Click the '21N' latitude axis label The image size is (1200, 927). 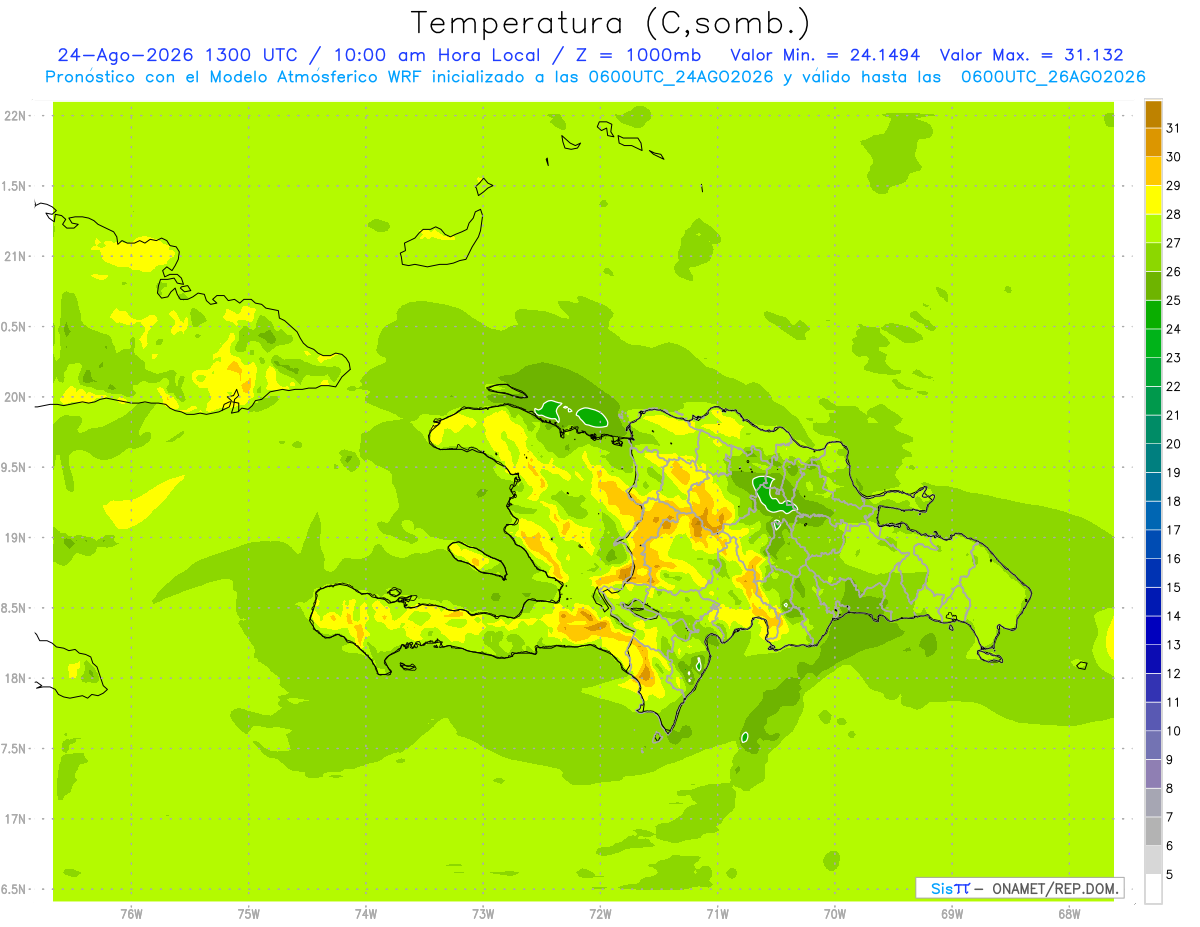pos(15,257)
